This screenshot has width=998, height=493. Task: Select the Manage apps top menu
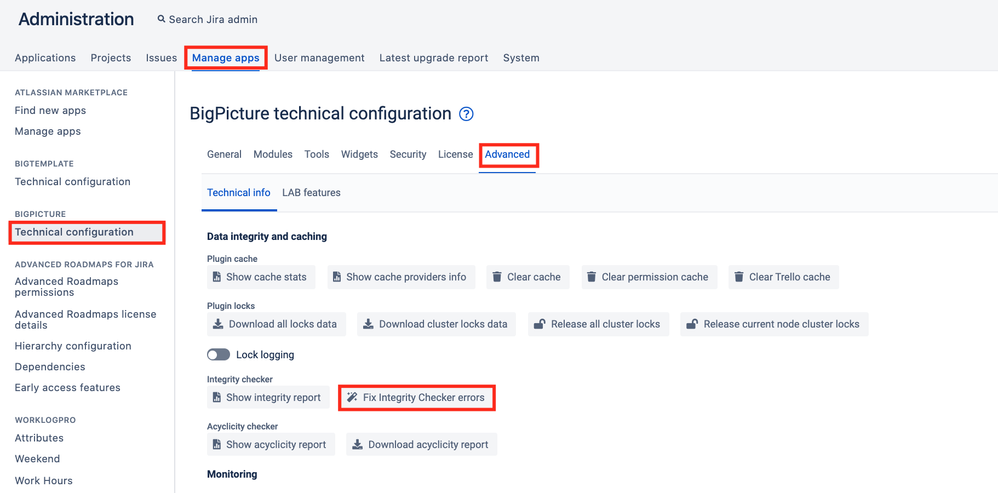[x=226, y=58]
